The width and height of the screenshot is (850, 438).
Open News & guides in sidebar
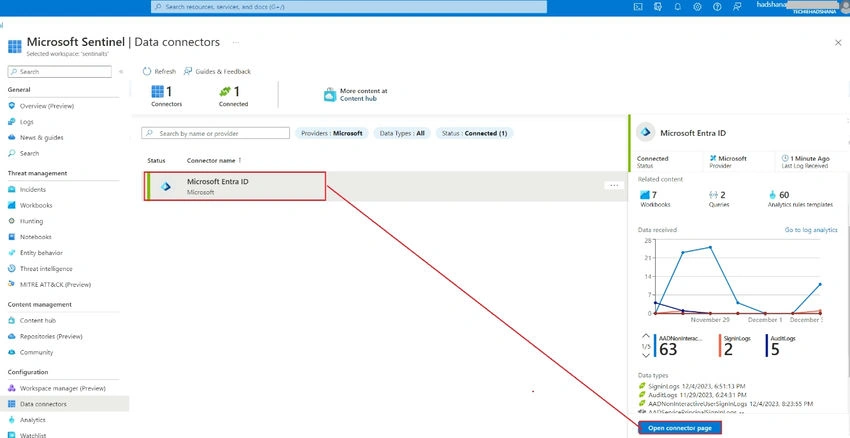point(41,138)
